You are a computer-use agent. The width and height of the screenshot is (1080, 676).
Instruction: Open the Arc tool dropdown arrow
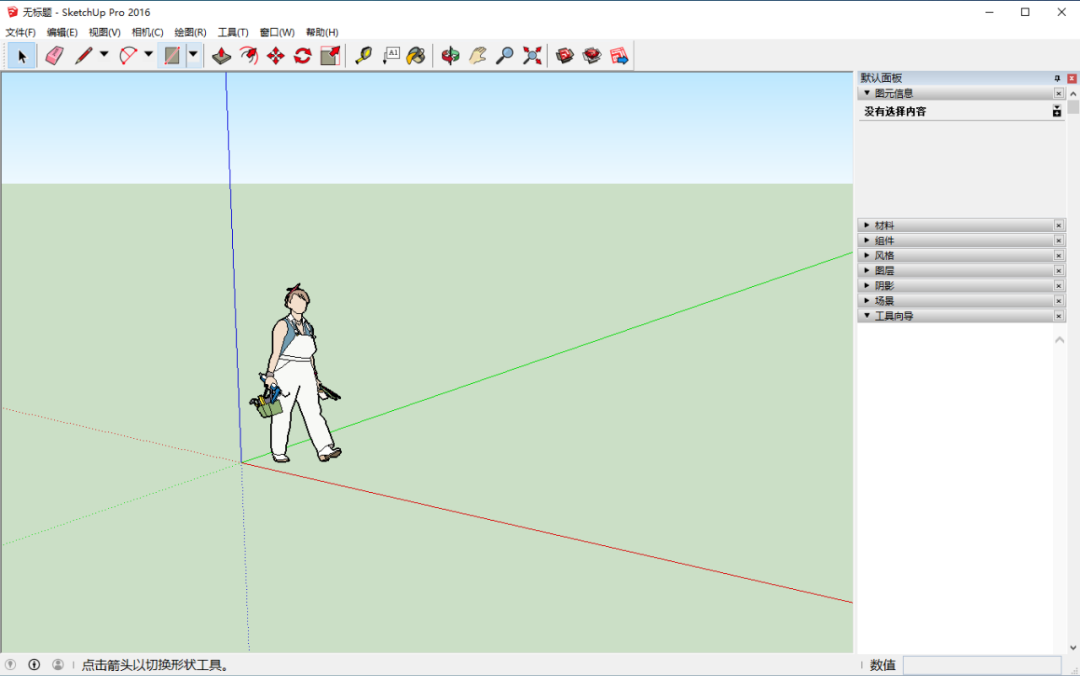pos(148,54)
